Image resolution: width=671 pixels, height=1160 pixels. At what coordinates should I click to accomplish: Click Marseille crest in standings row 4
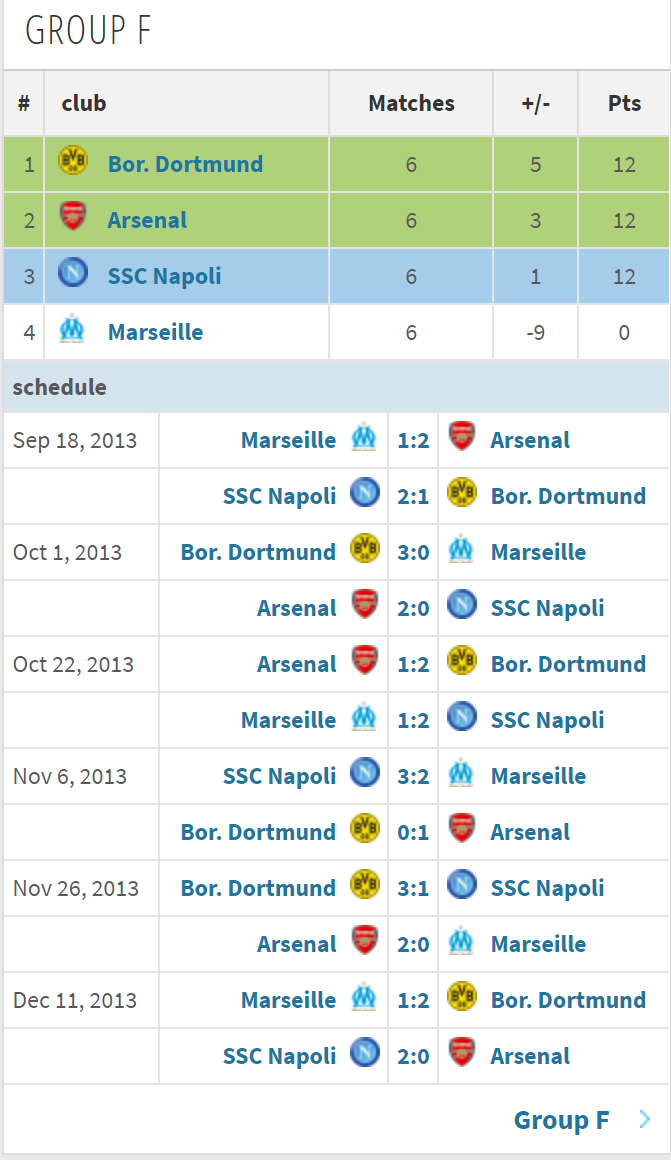[x=72, y=330]
